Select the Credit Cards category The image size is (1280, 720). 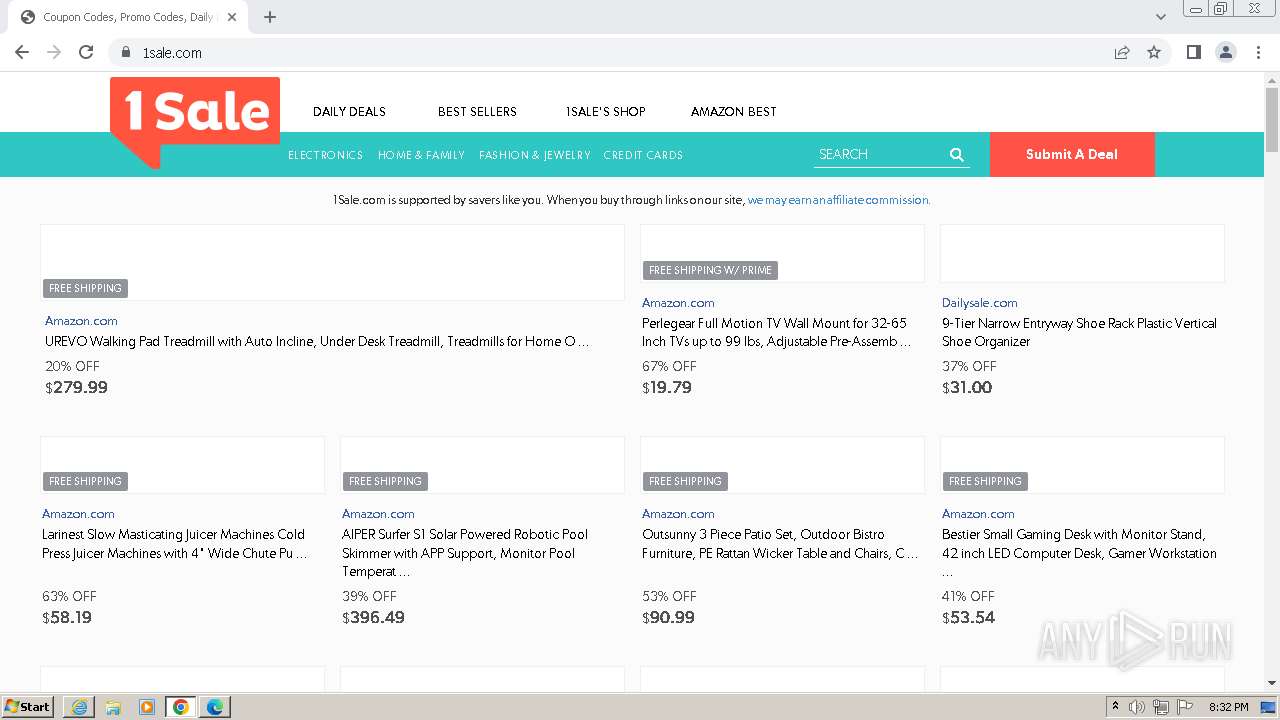(x=643, y=155)
